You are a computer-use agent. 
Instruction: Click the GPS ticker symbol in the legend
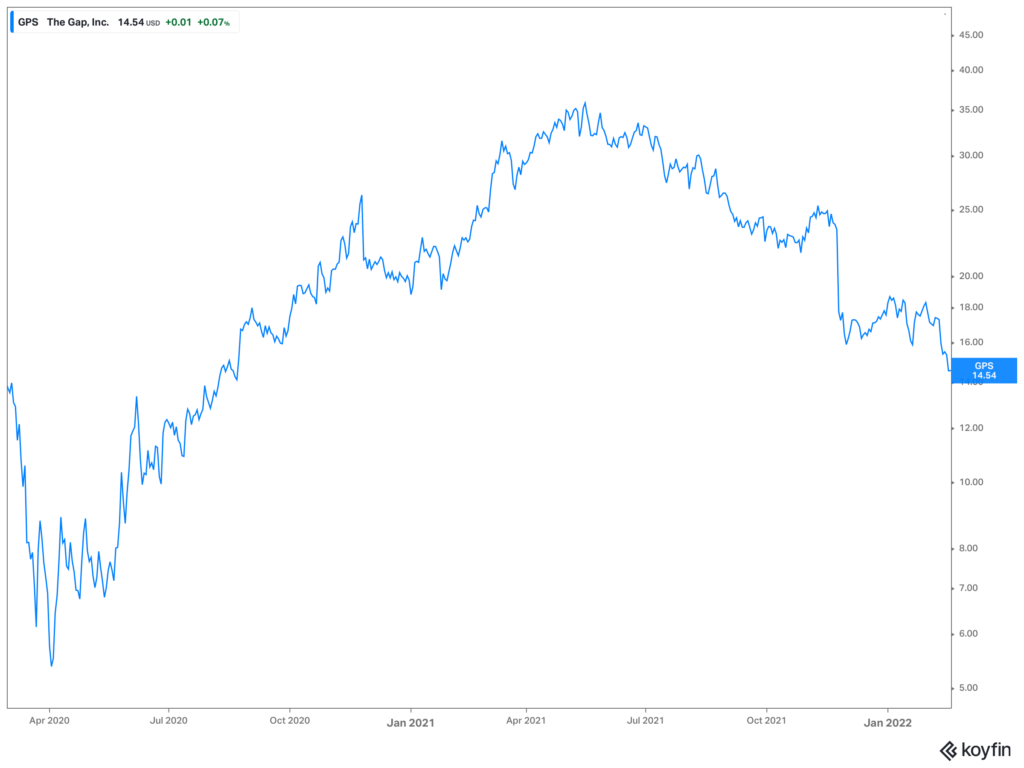(28, 22)
